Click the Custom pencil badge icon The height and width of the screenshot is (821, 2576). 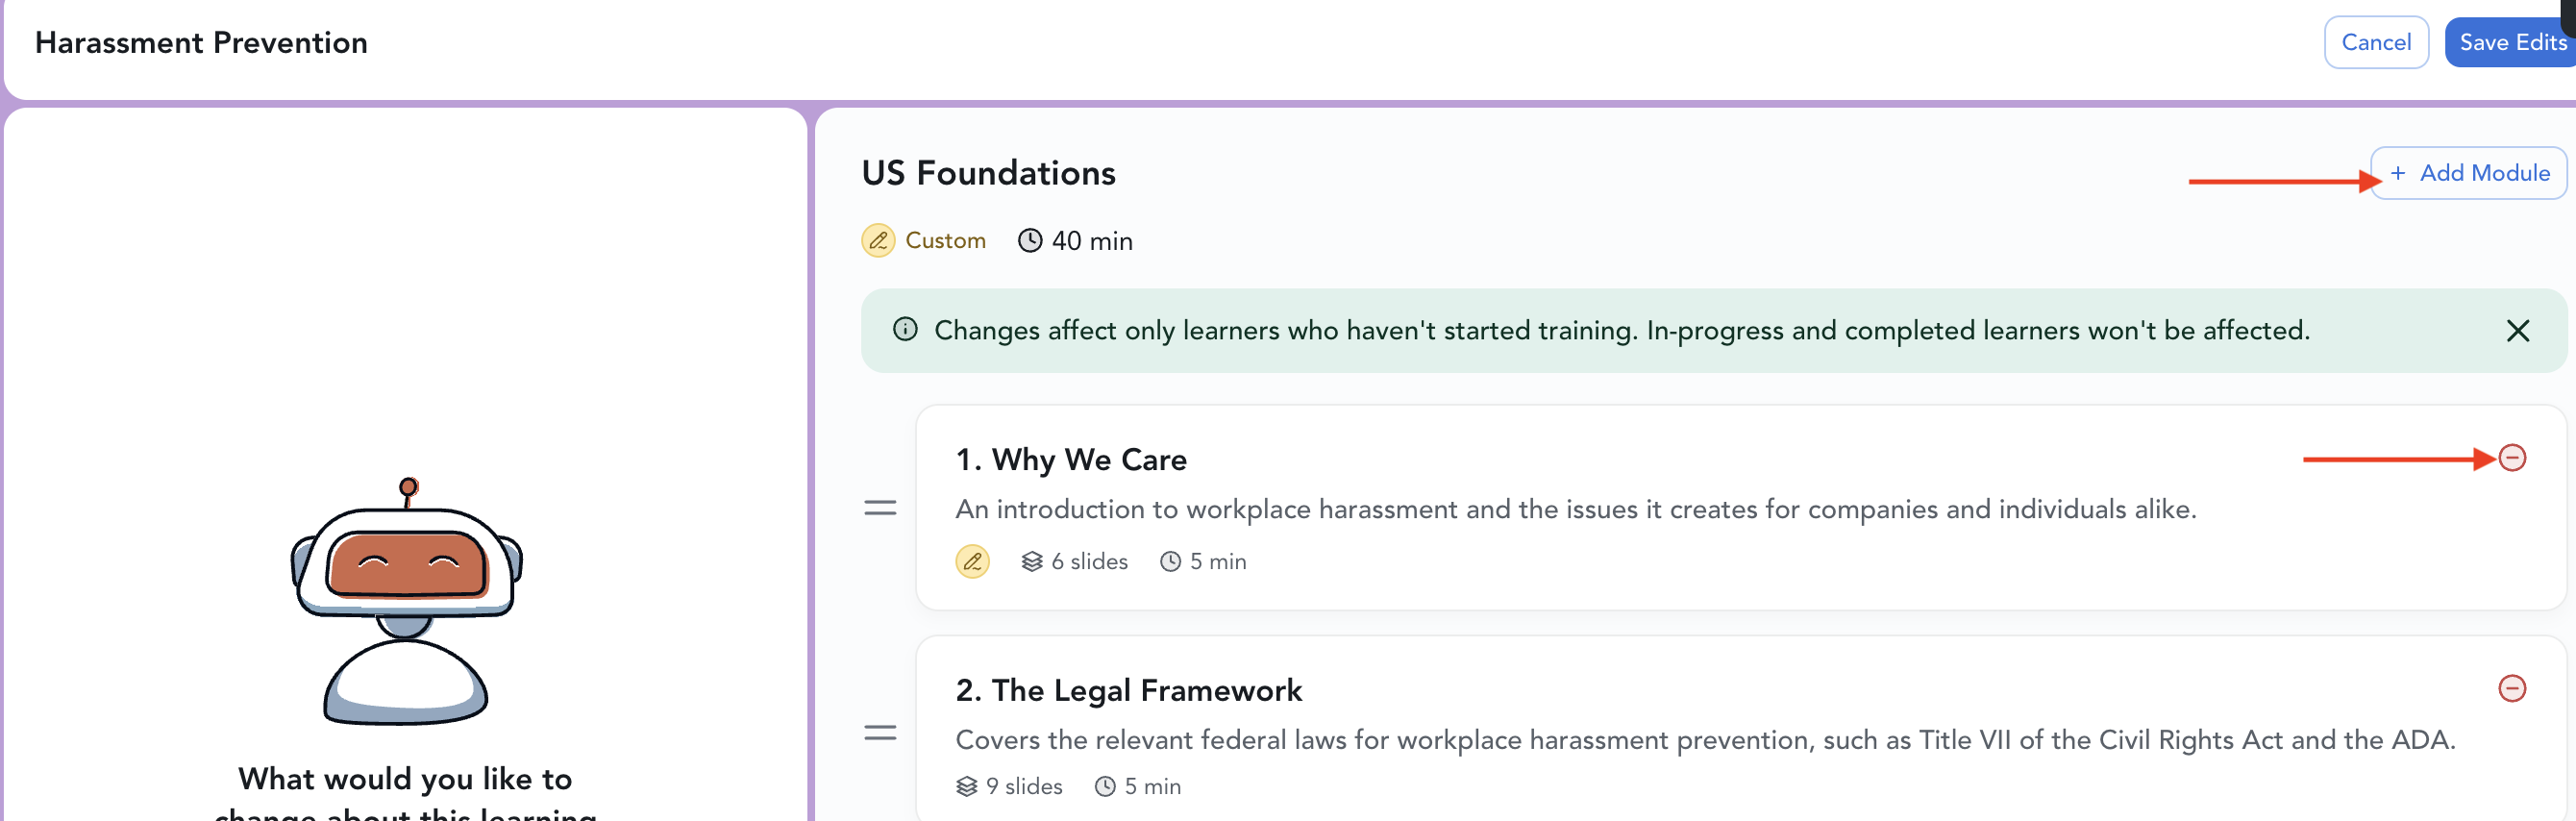[x=877, y=241]
